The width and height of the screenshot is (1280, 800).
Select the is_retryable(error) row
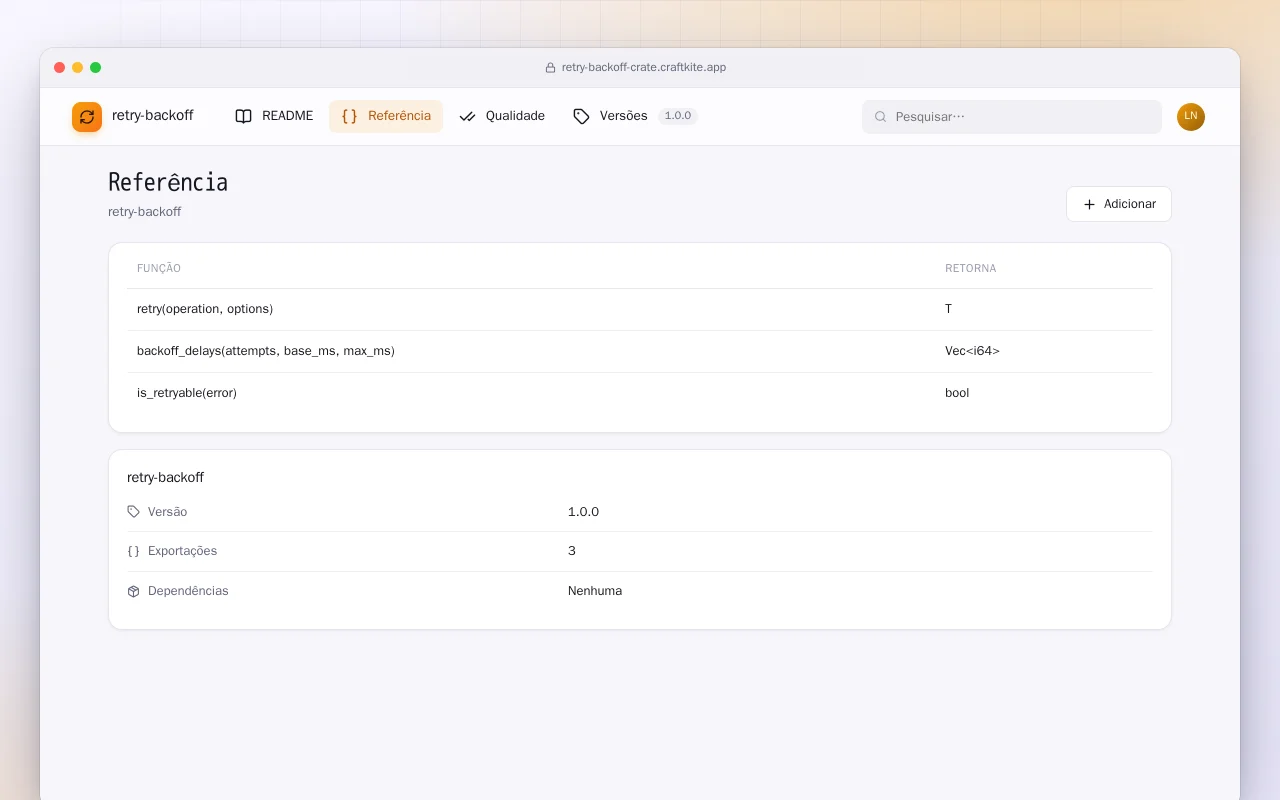tap(640, 393)
